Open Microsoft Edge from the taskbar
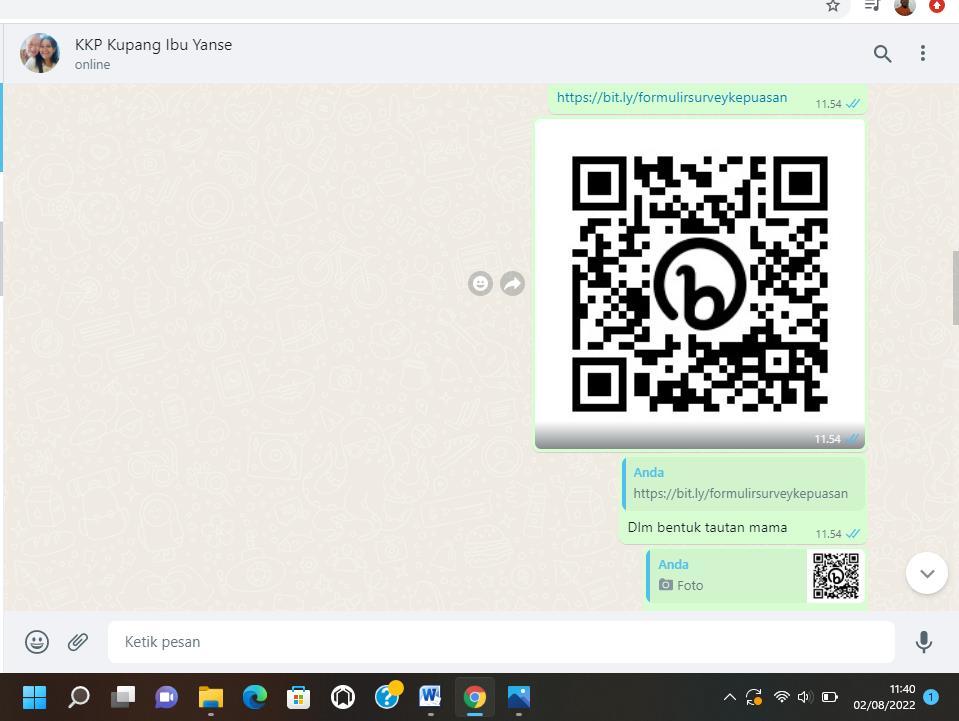Image resolution: width=959 pixels, height=721 pixels. [254, 697]
